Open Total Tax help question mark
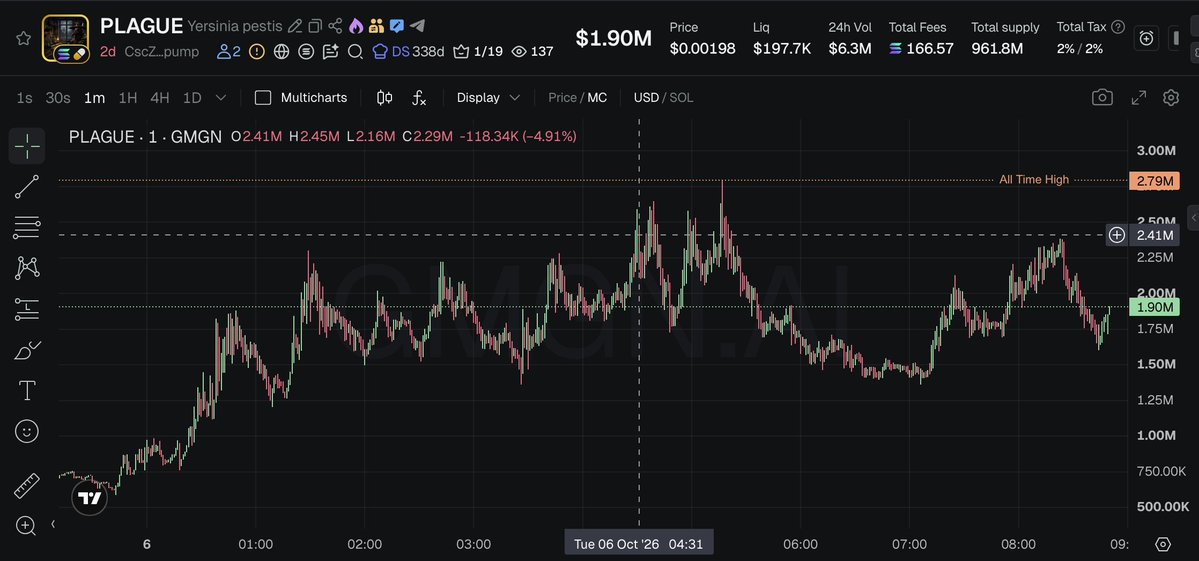 1118,27
